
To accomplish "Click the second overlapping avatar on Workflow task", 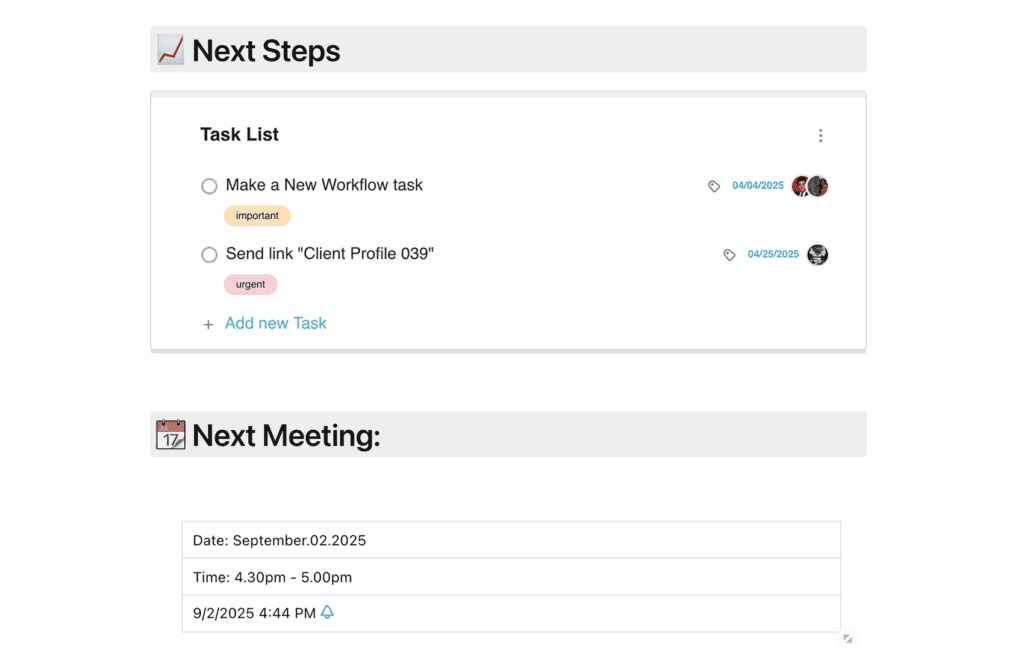I will 819,186.
